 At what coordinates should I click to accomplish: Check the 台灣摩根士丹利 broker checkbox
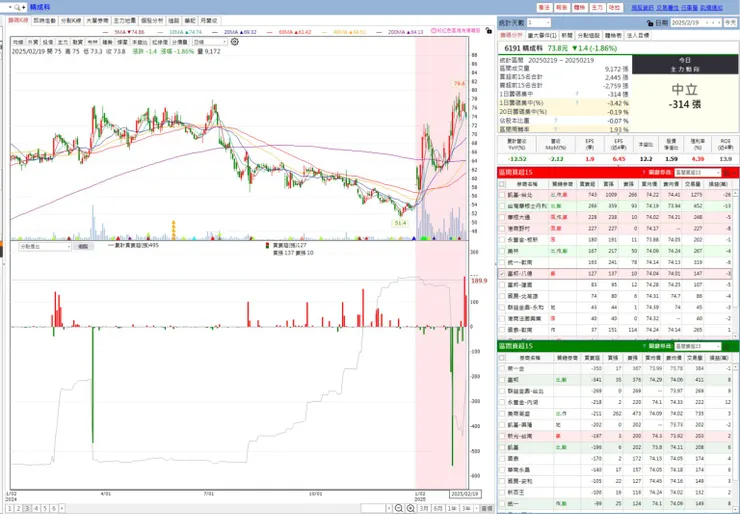click(x=502, y=206)
